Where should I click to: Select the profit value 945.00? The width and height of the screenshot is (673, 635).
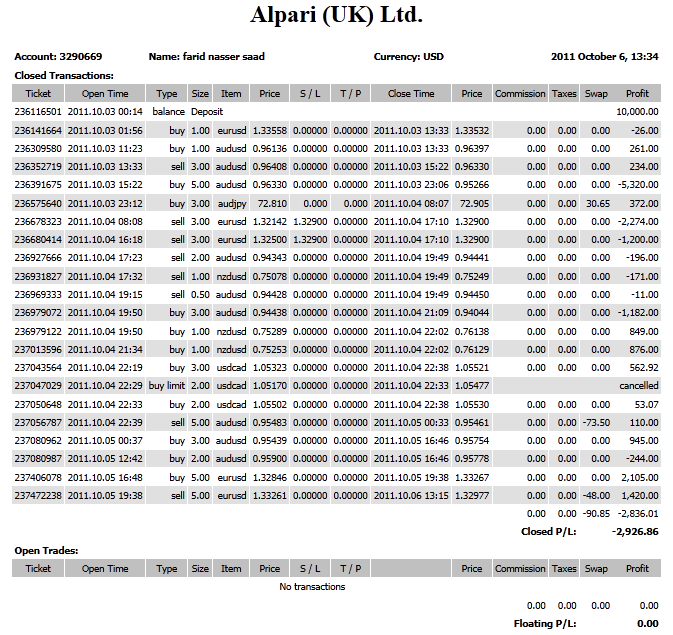pos(644,441)
